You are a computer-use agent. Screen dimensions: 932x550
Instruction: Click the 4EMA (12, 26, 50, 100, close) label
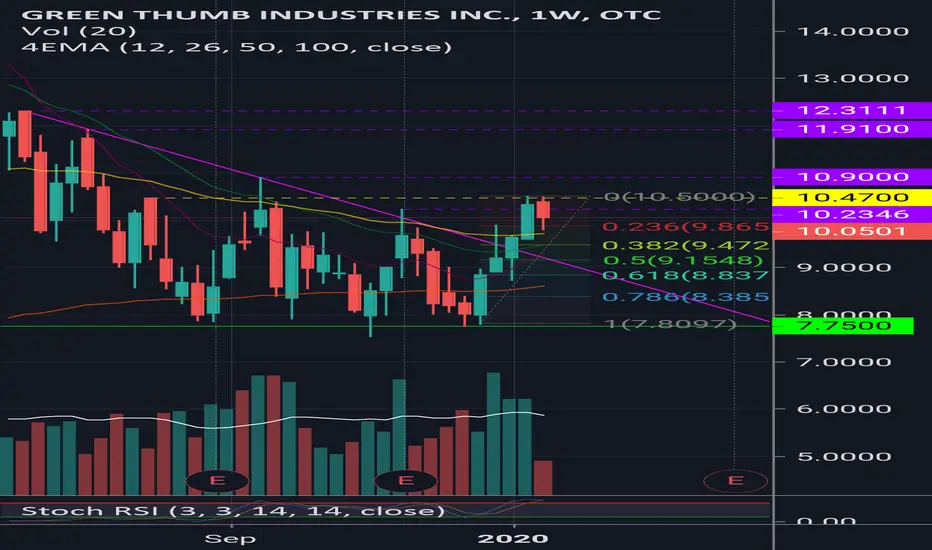click(237, 47)
